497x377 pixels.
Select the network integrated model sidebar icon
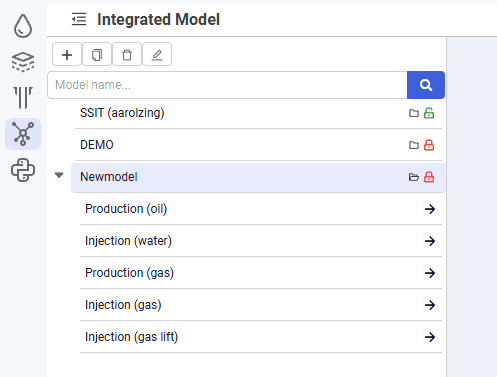[x=23, y=134]
